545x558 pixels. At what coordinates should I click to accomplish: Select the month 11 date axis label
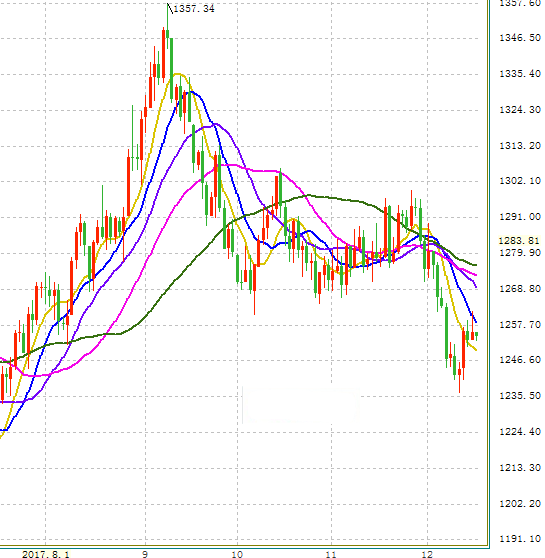pyautogui.click(x=331, y=554)
